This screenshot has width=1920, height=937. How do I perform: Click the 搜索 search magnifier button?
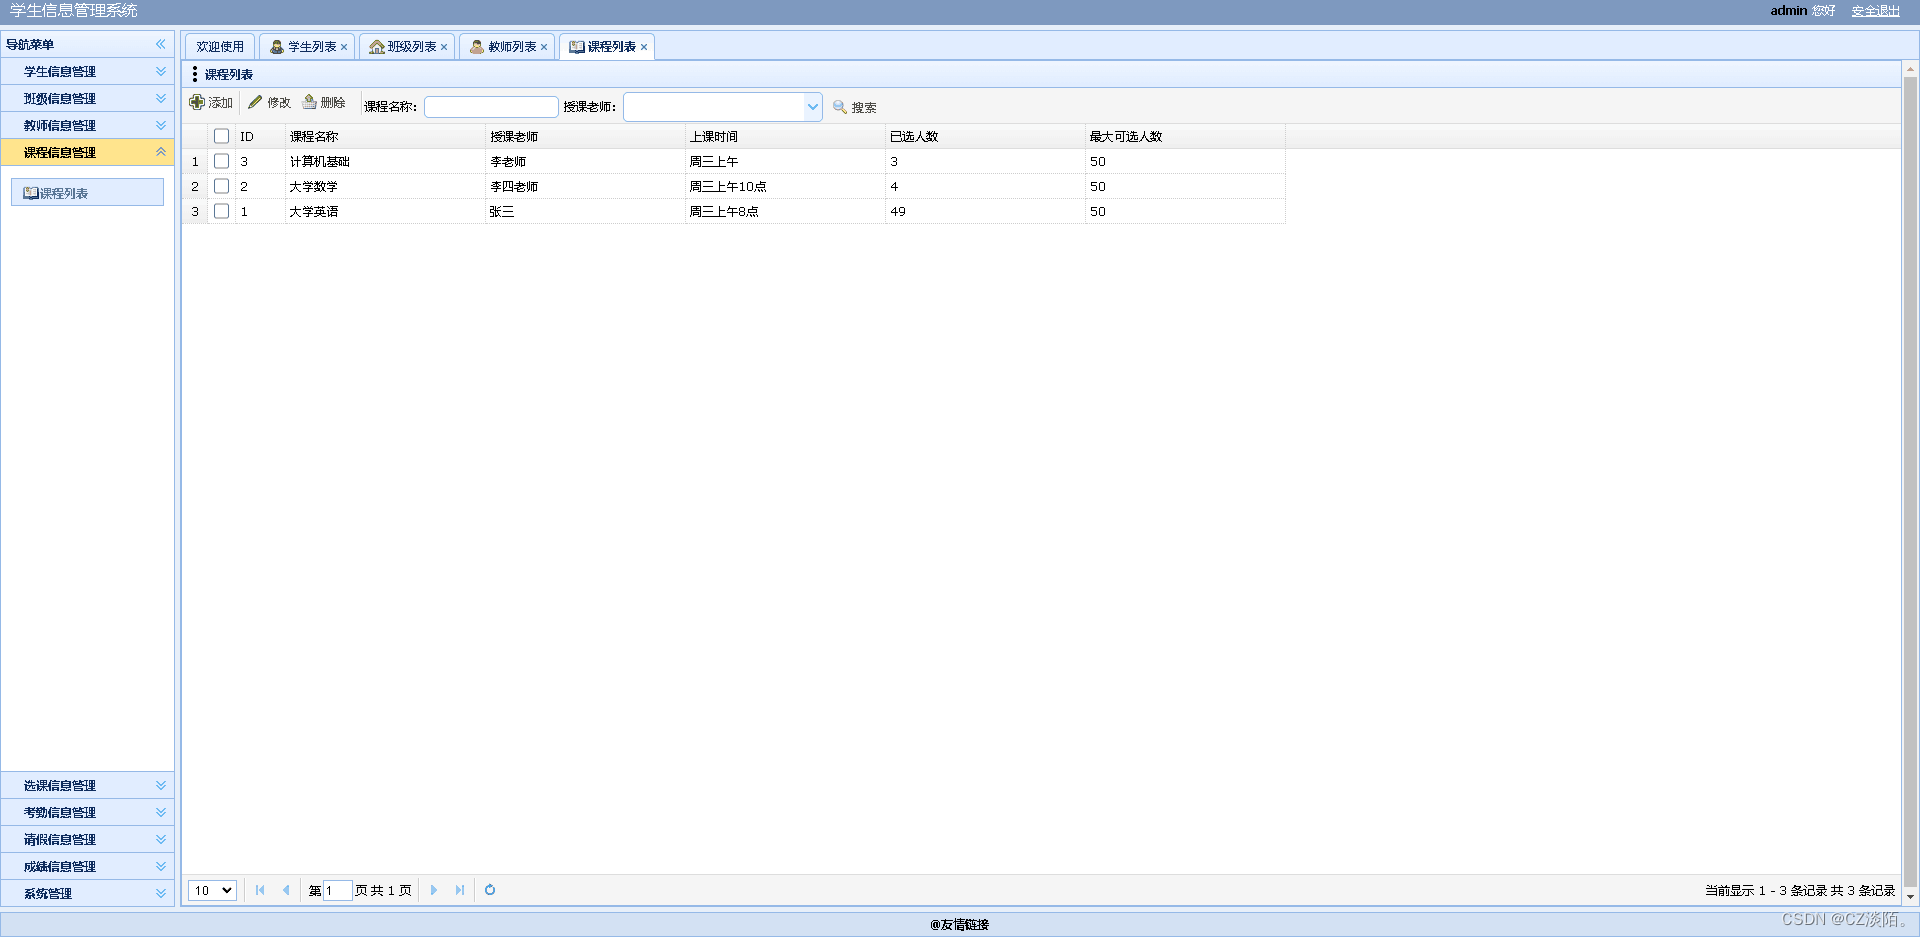(x=855, y=107)
